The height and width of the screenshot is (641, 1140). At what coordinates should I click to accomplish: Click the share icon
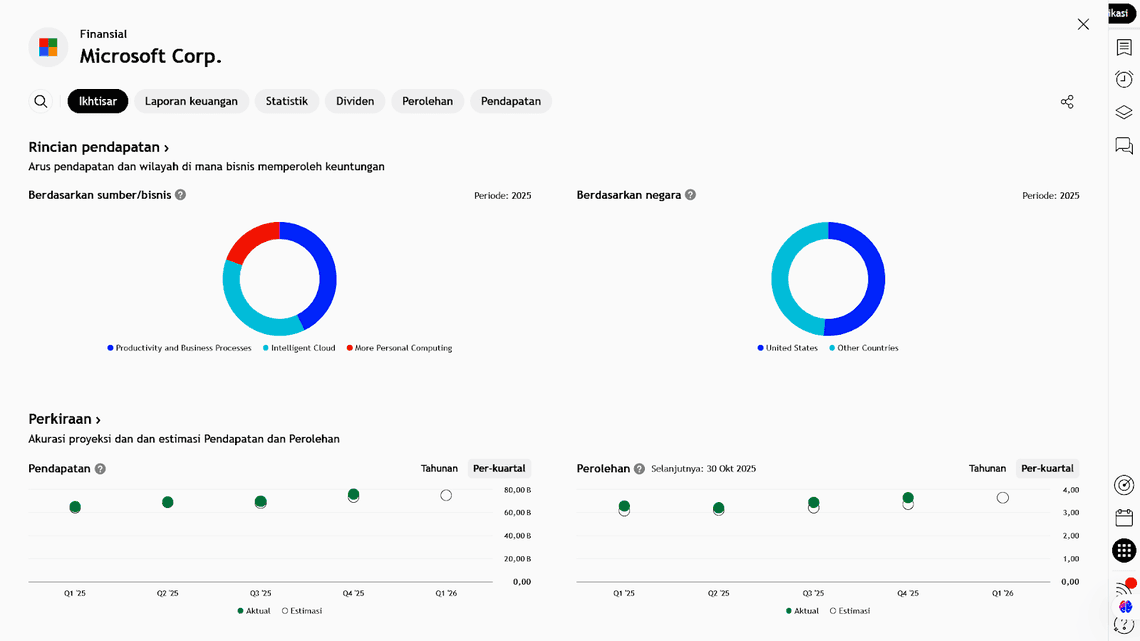[1067, 102]
